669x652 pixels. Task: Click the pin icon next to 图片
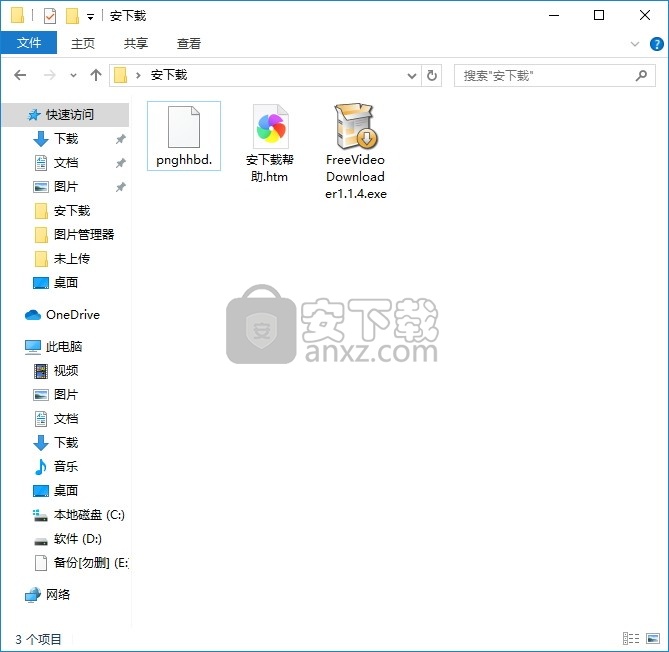click(121, 187)
